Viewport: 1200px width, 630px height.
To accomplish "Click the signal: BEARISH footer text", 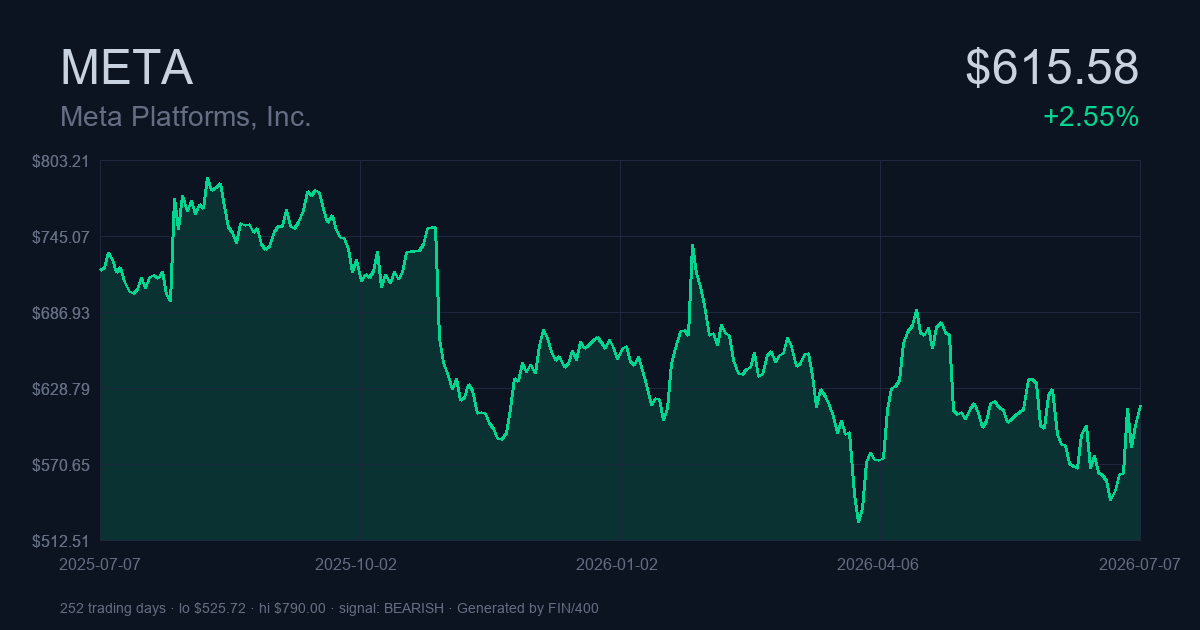I will coord(391,608).
